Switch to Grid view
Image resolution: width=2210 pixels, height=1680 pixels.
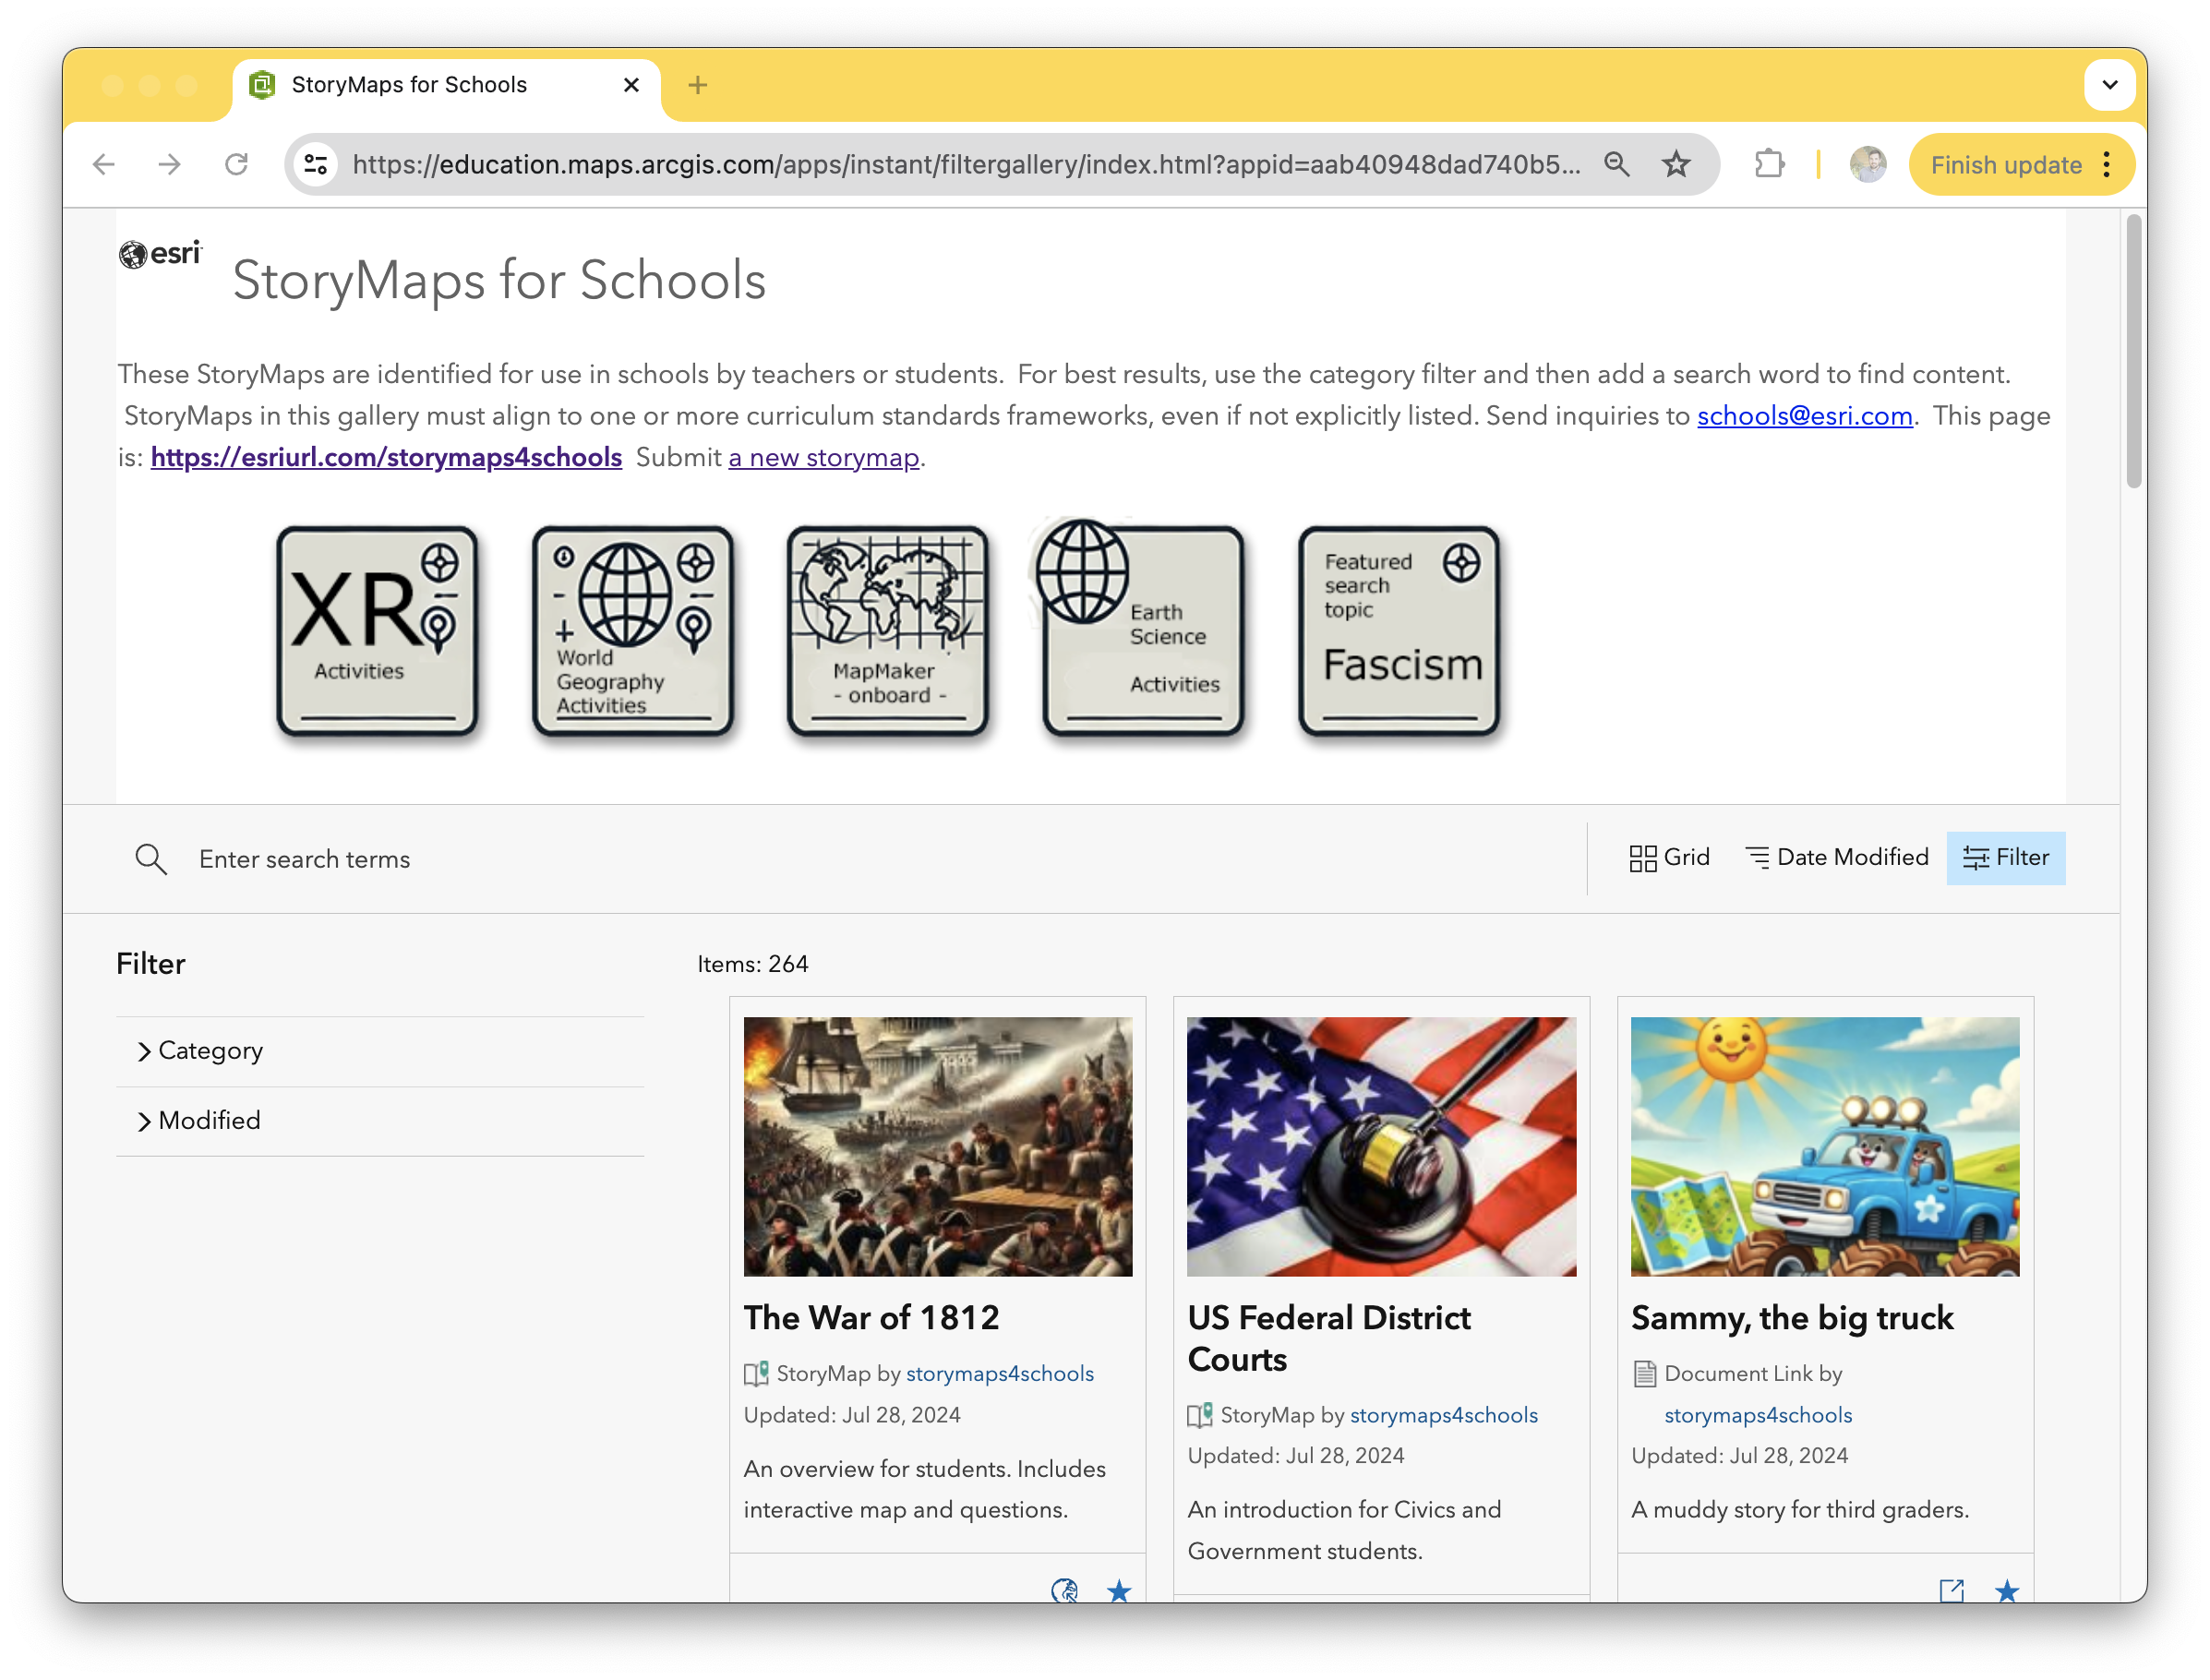point(1669,857)
